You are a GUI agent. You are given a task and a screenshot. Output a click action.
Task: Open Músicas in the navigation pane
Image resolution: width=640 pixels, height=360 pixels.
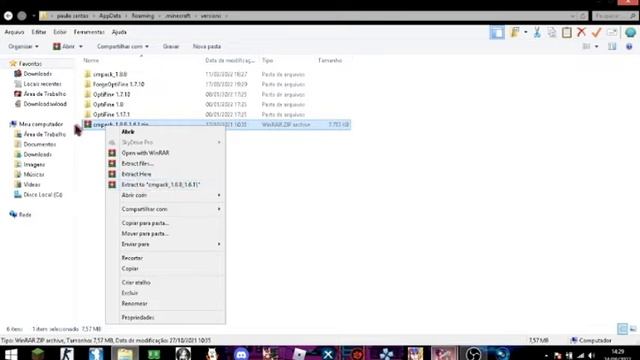click(x=33, y=174)
